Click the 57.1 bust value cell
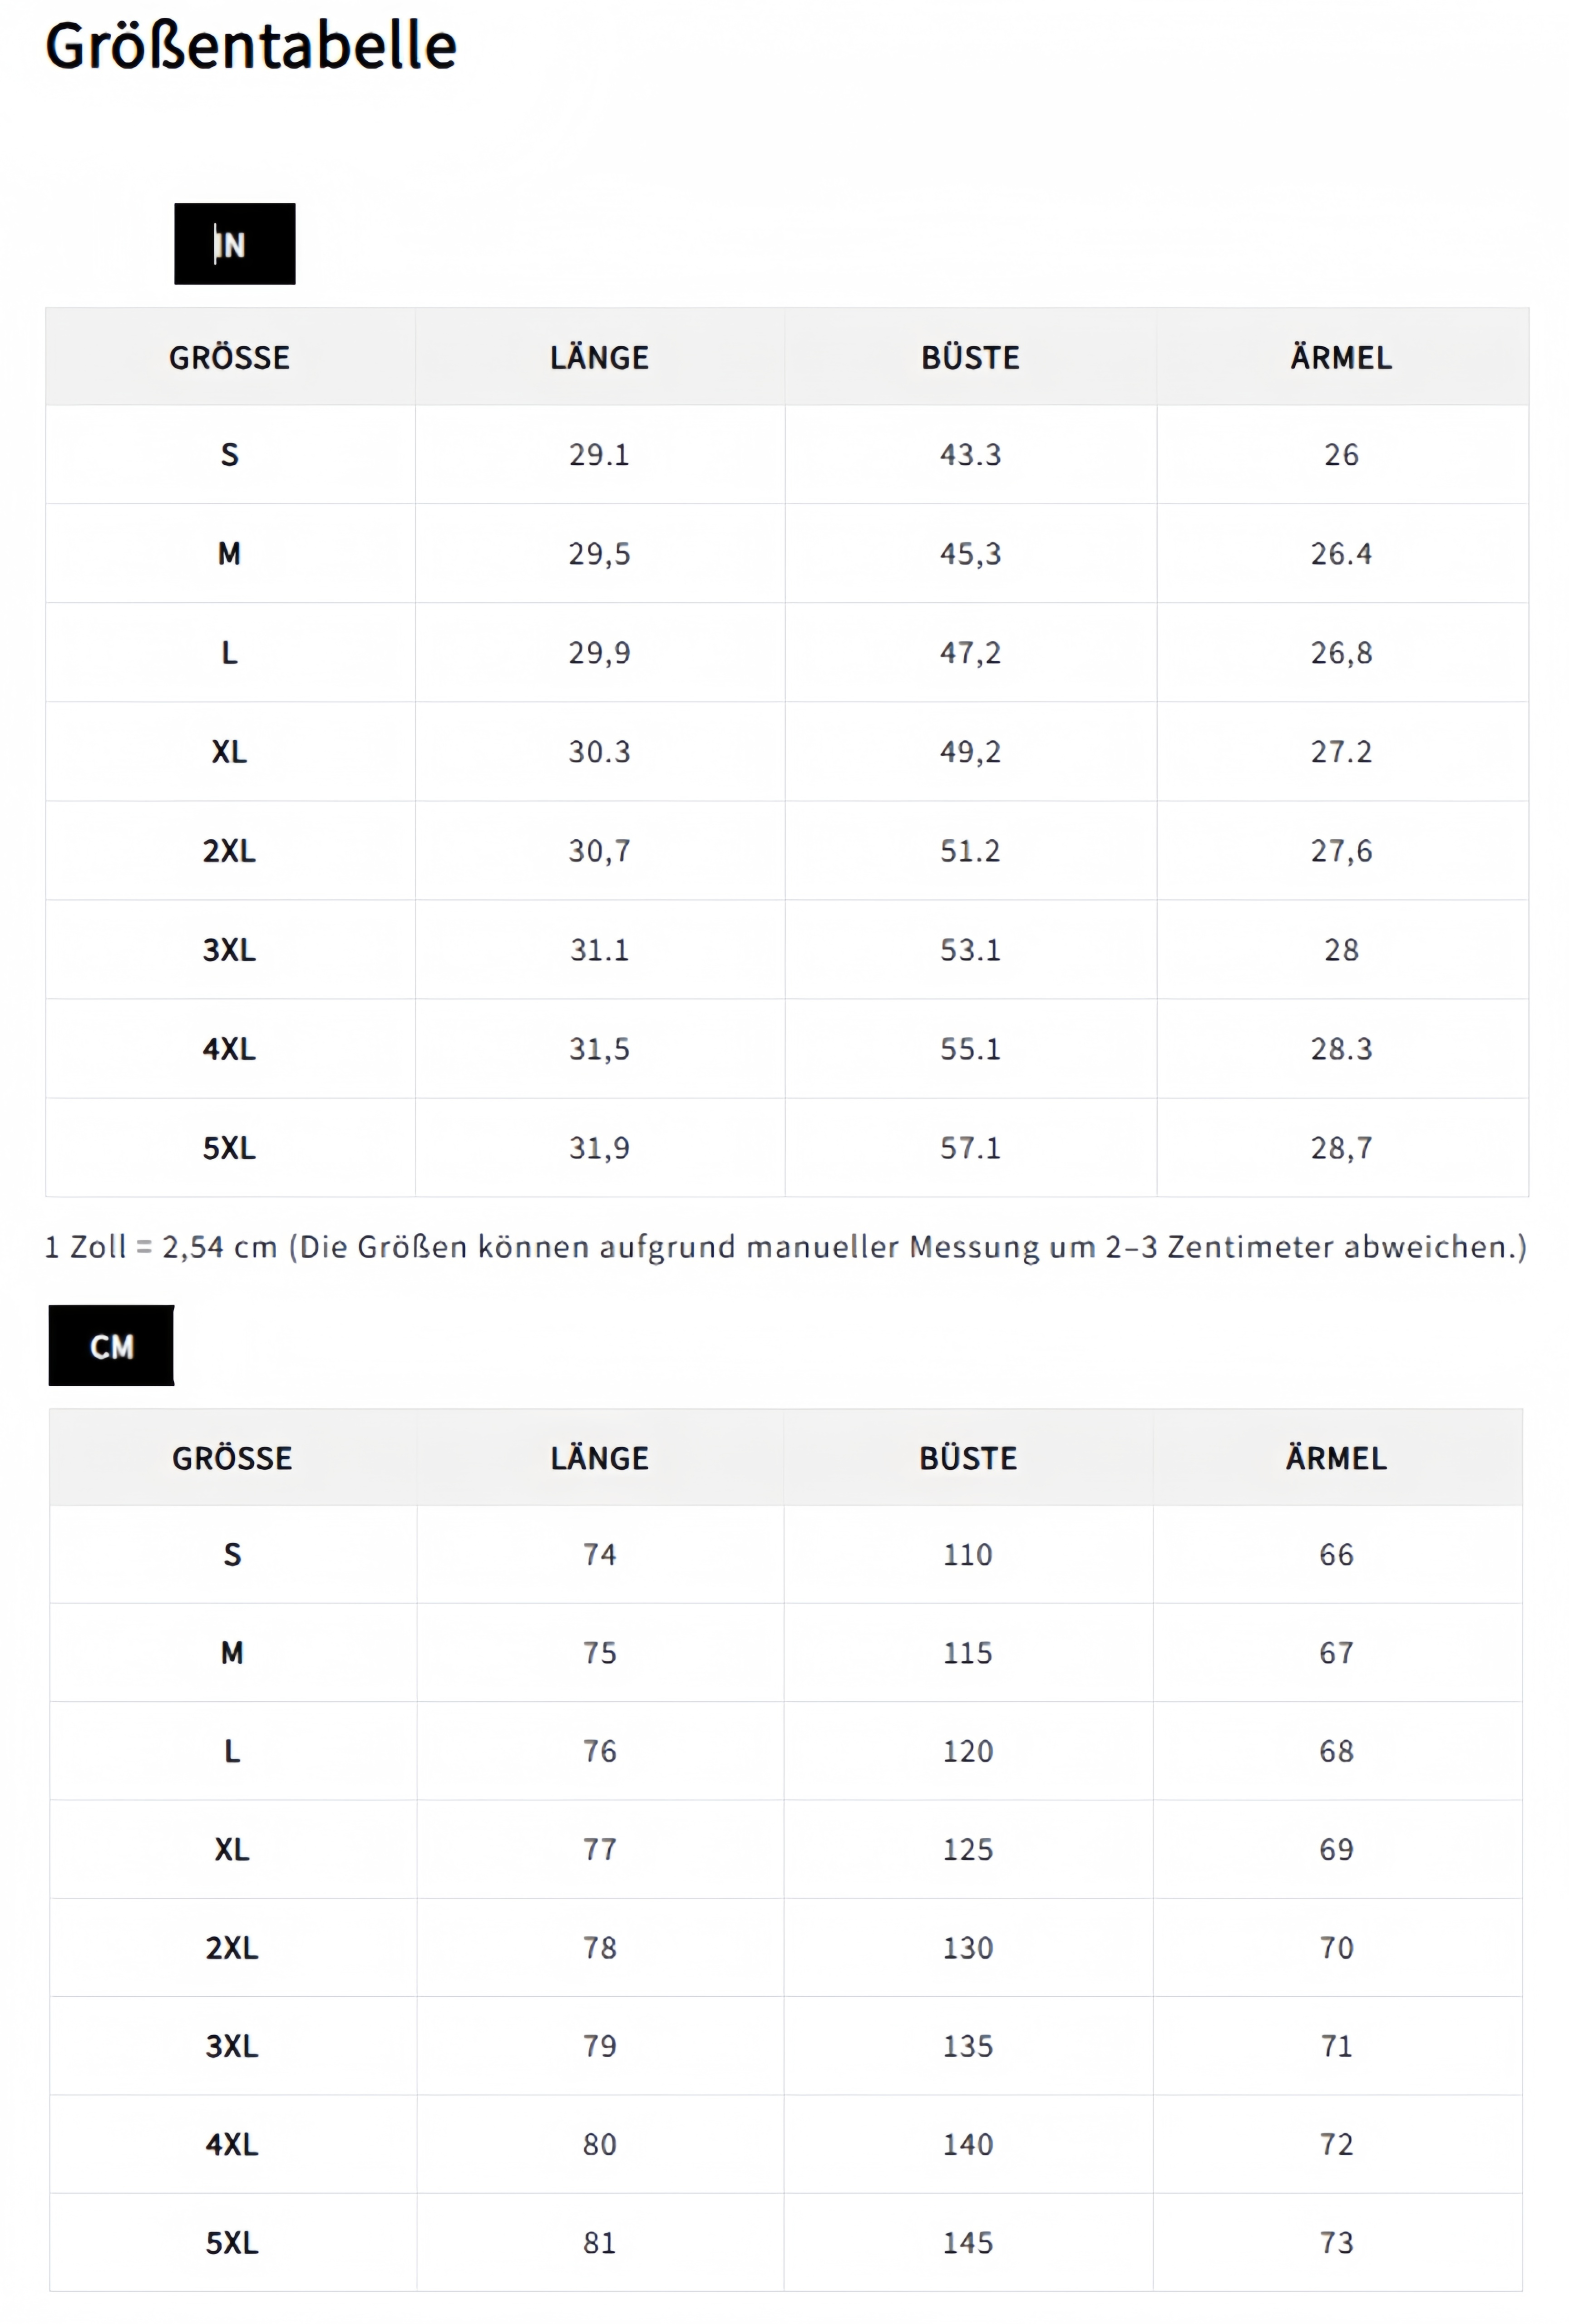 click(970, 1147)
